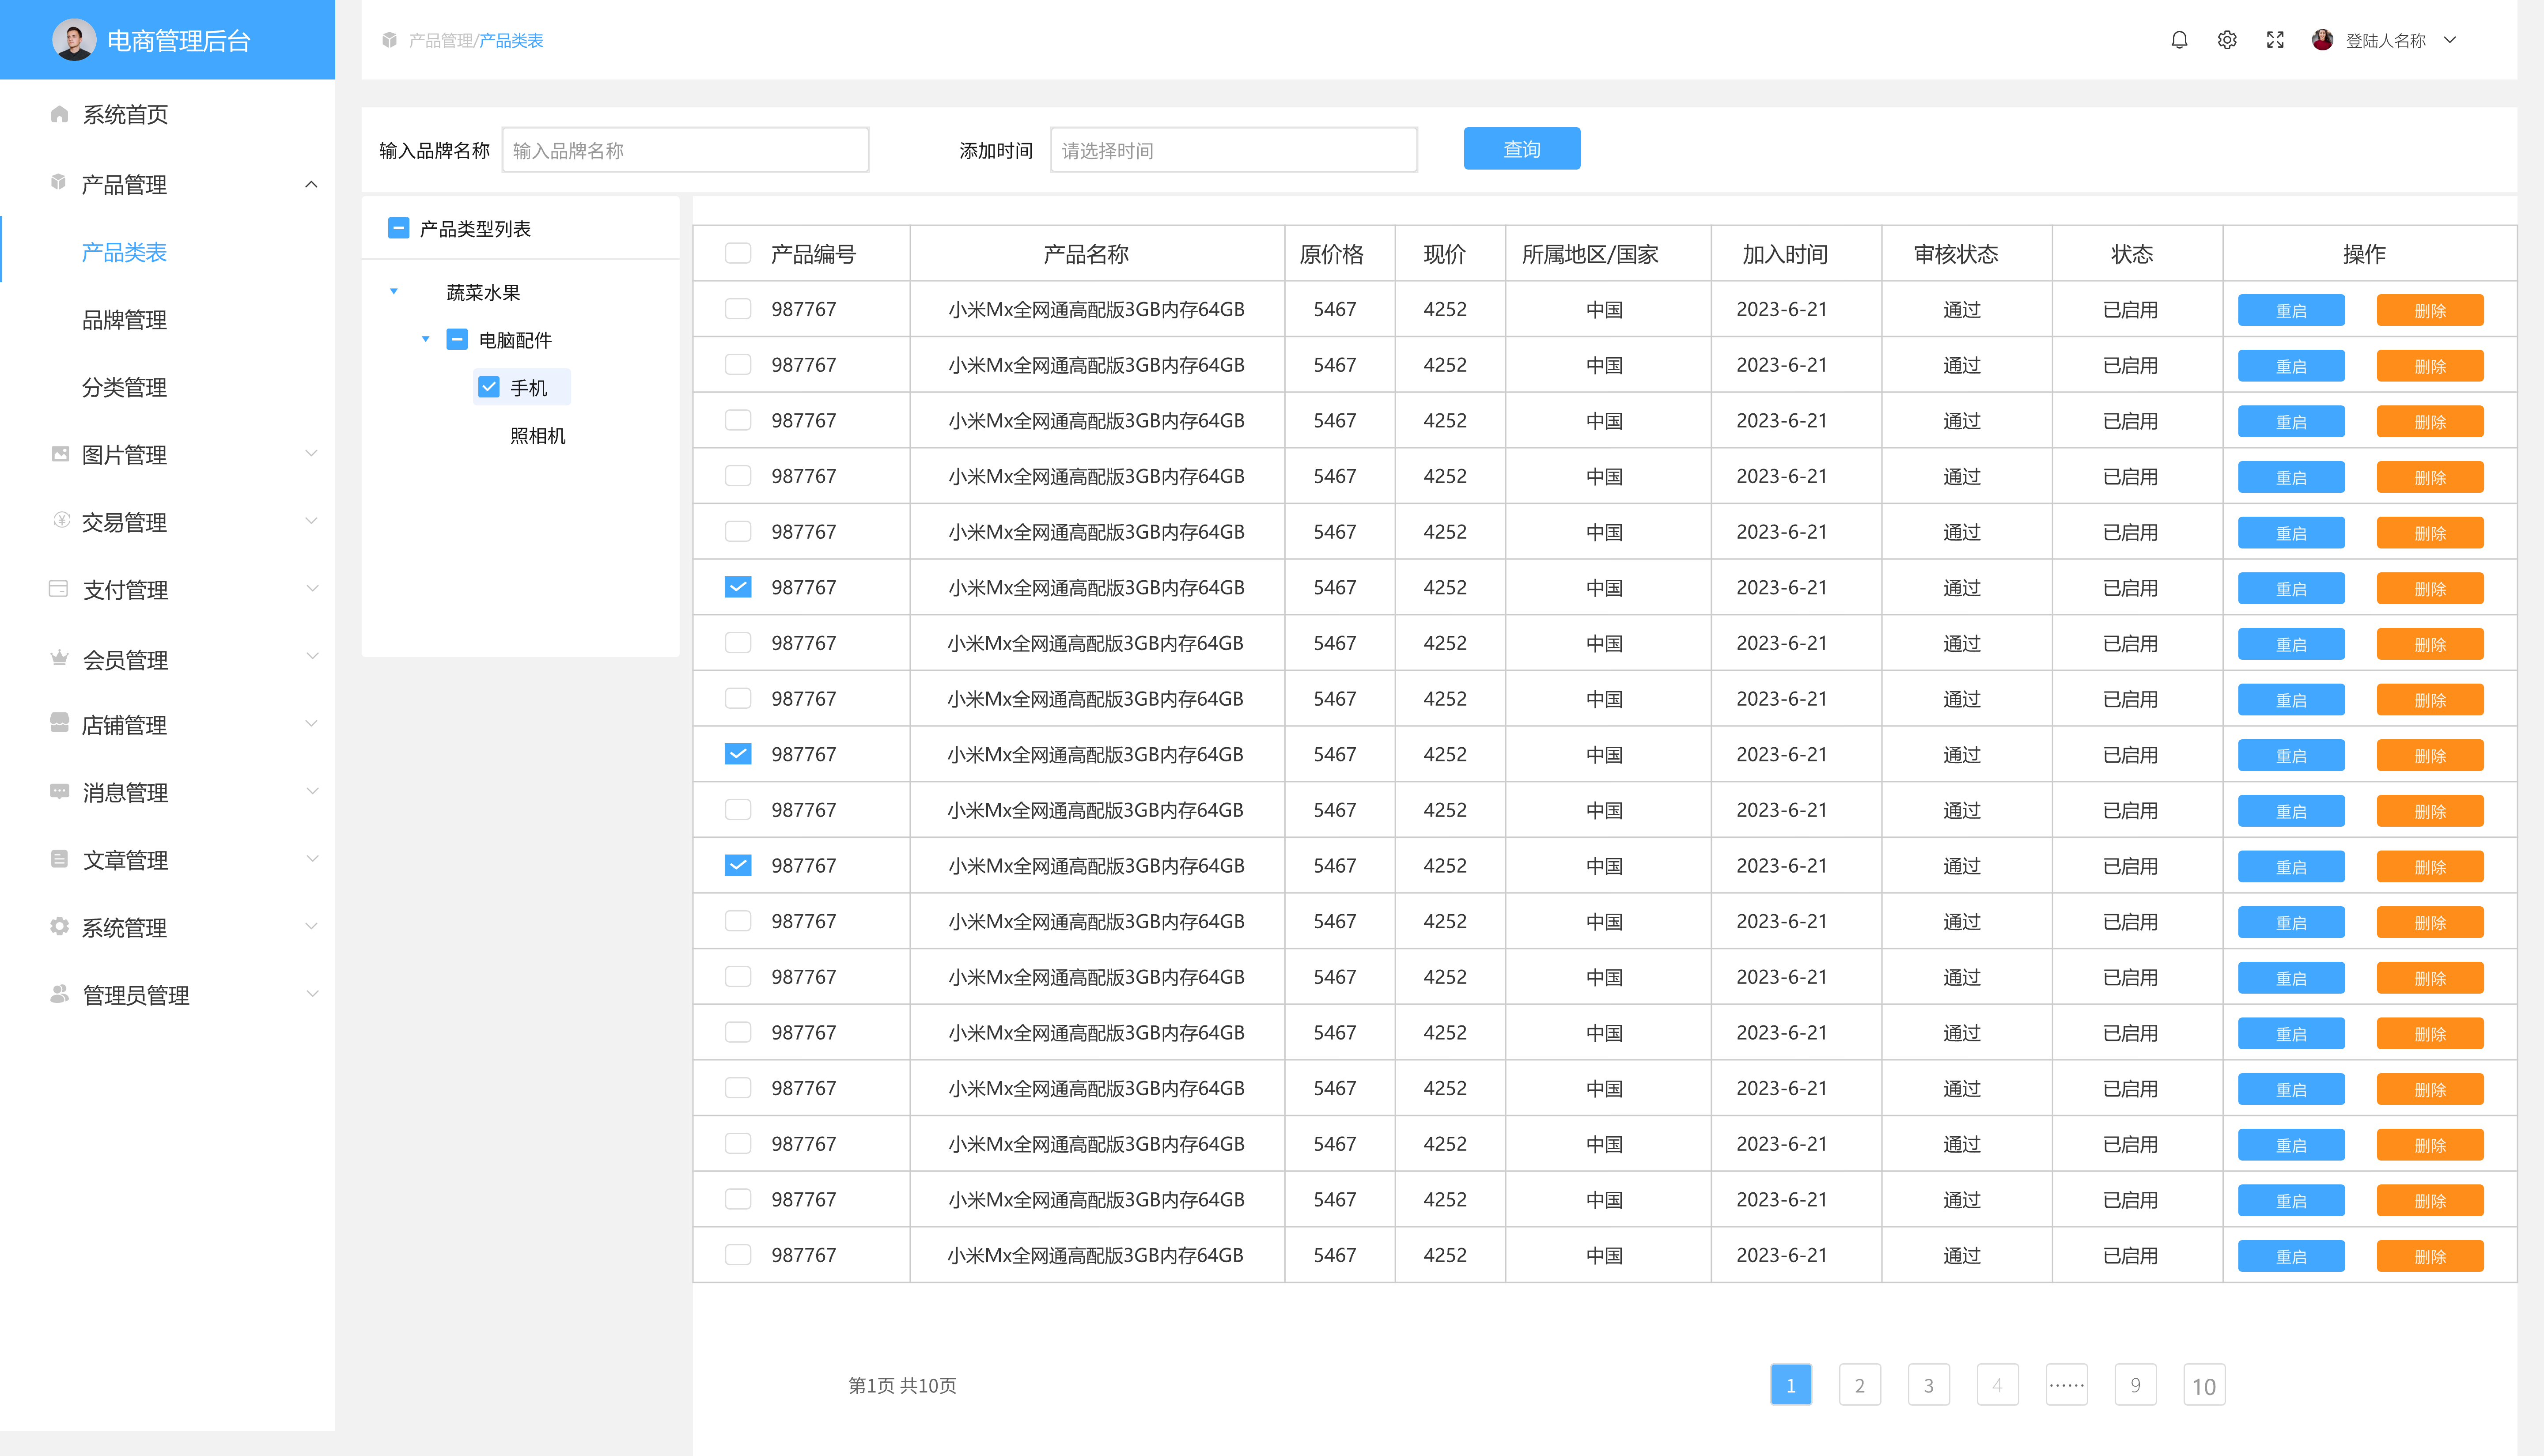Toggle the select-all checkbox in table header
This screenshot has height=1456, width=2544.
click(738, 253)
